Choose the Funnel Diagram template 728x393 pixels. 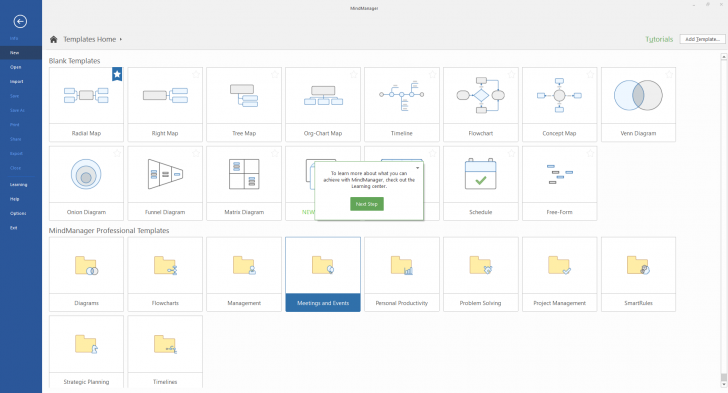click(x=165, y=183)
